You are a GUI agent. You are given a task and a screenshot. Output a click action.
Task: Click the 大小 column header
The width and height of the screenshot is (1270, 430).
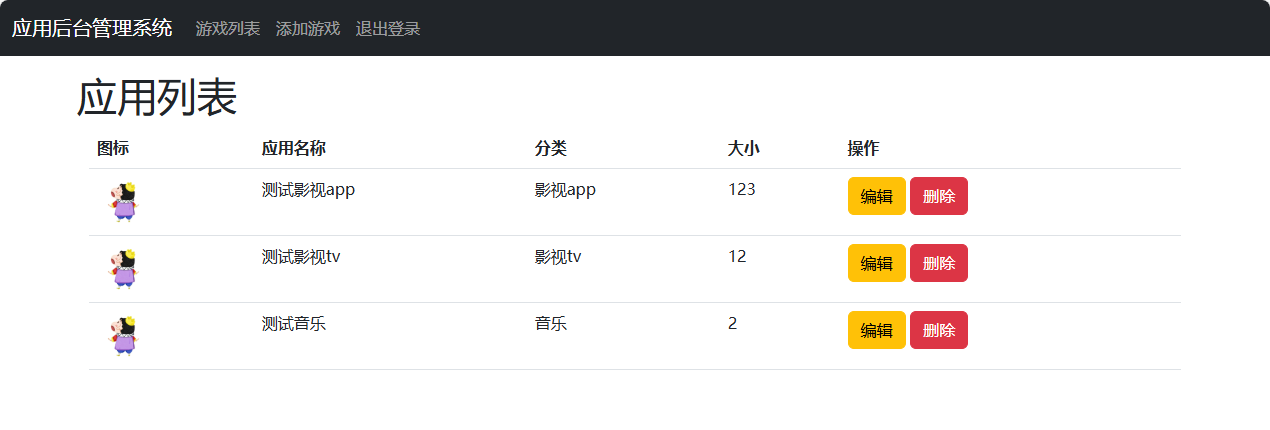tap(743, 149)
